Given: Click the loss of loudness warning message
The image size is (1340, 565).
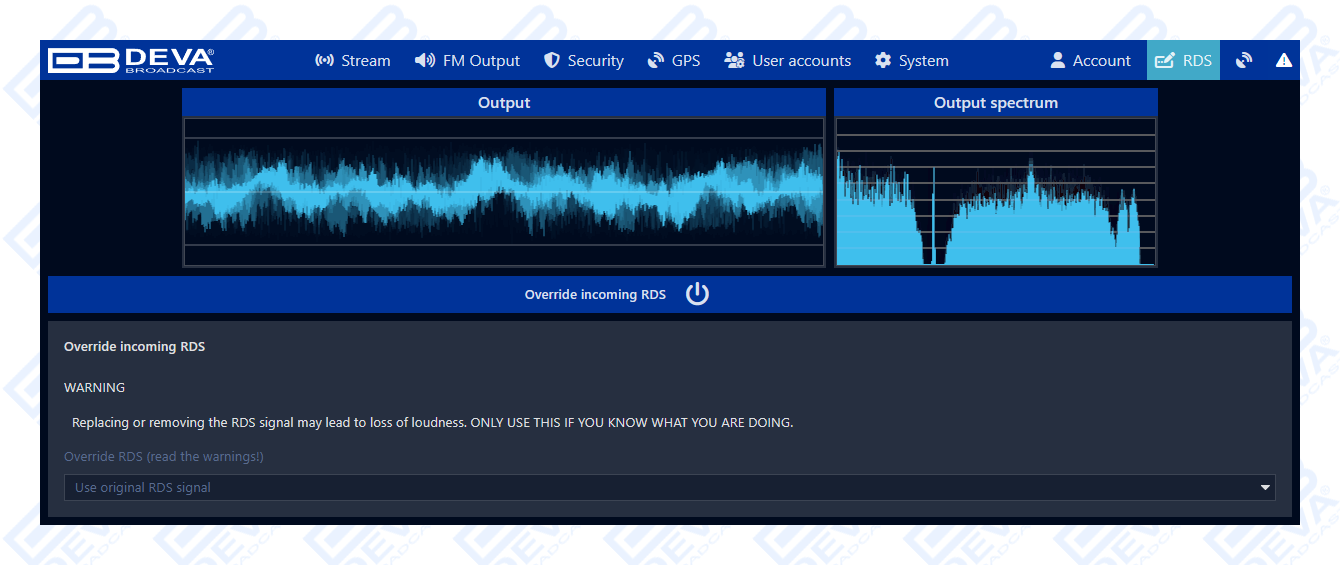Looking at the screenshot, I should pyautogui.click(x=432, y=423).
